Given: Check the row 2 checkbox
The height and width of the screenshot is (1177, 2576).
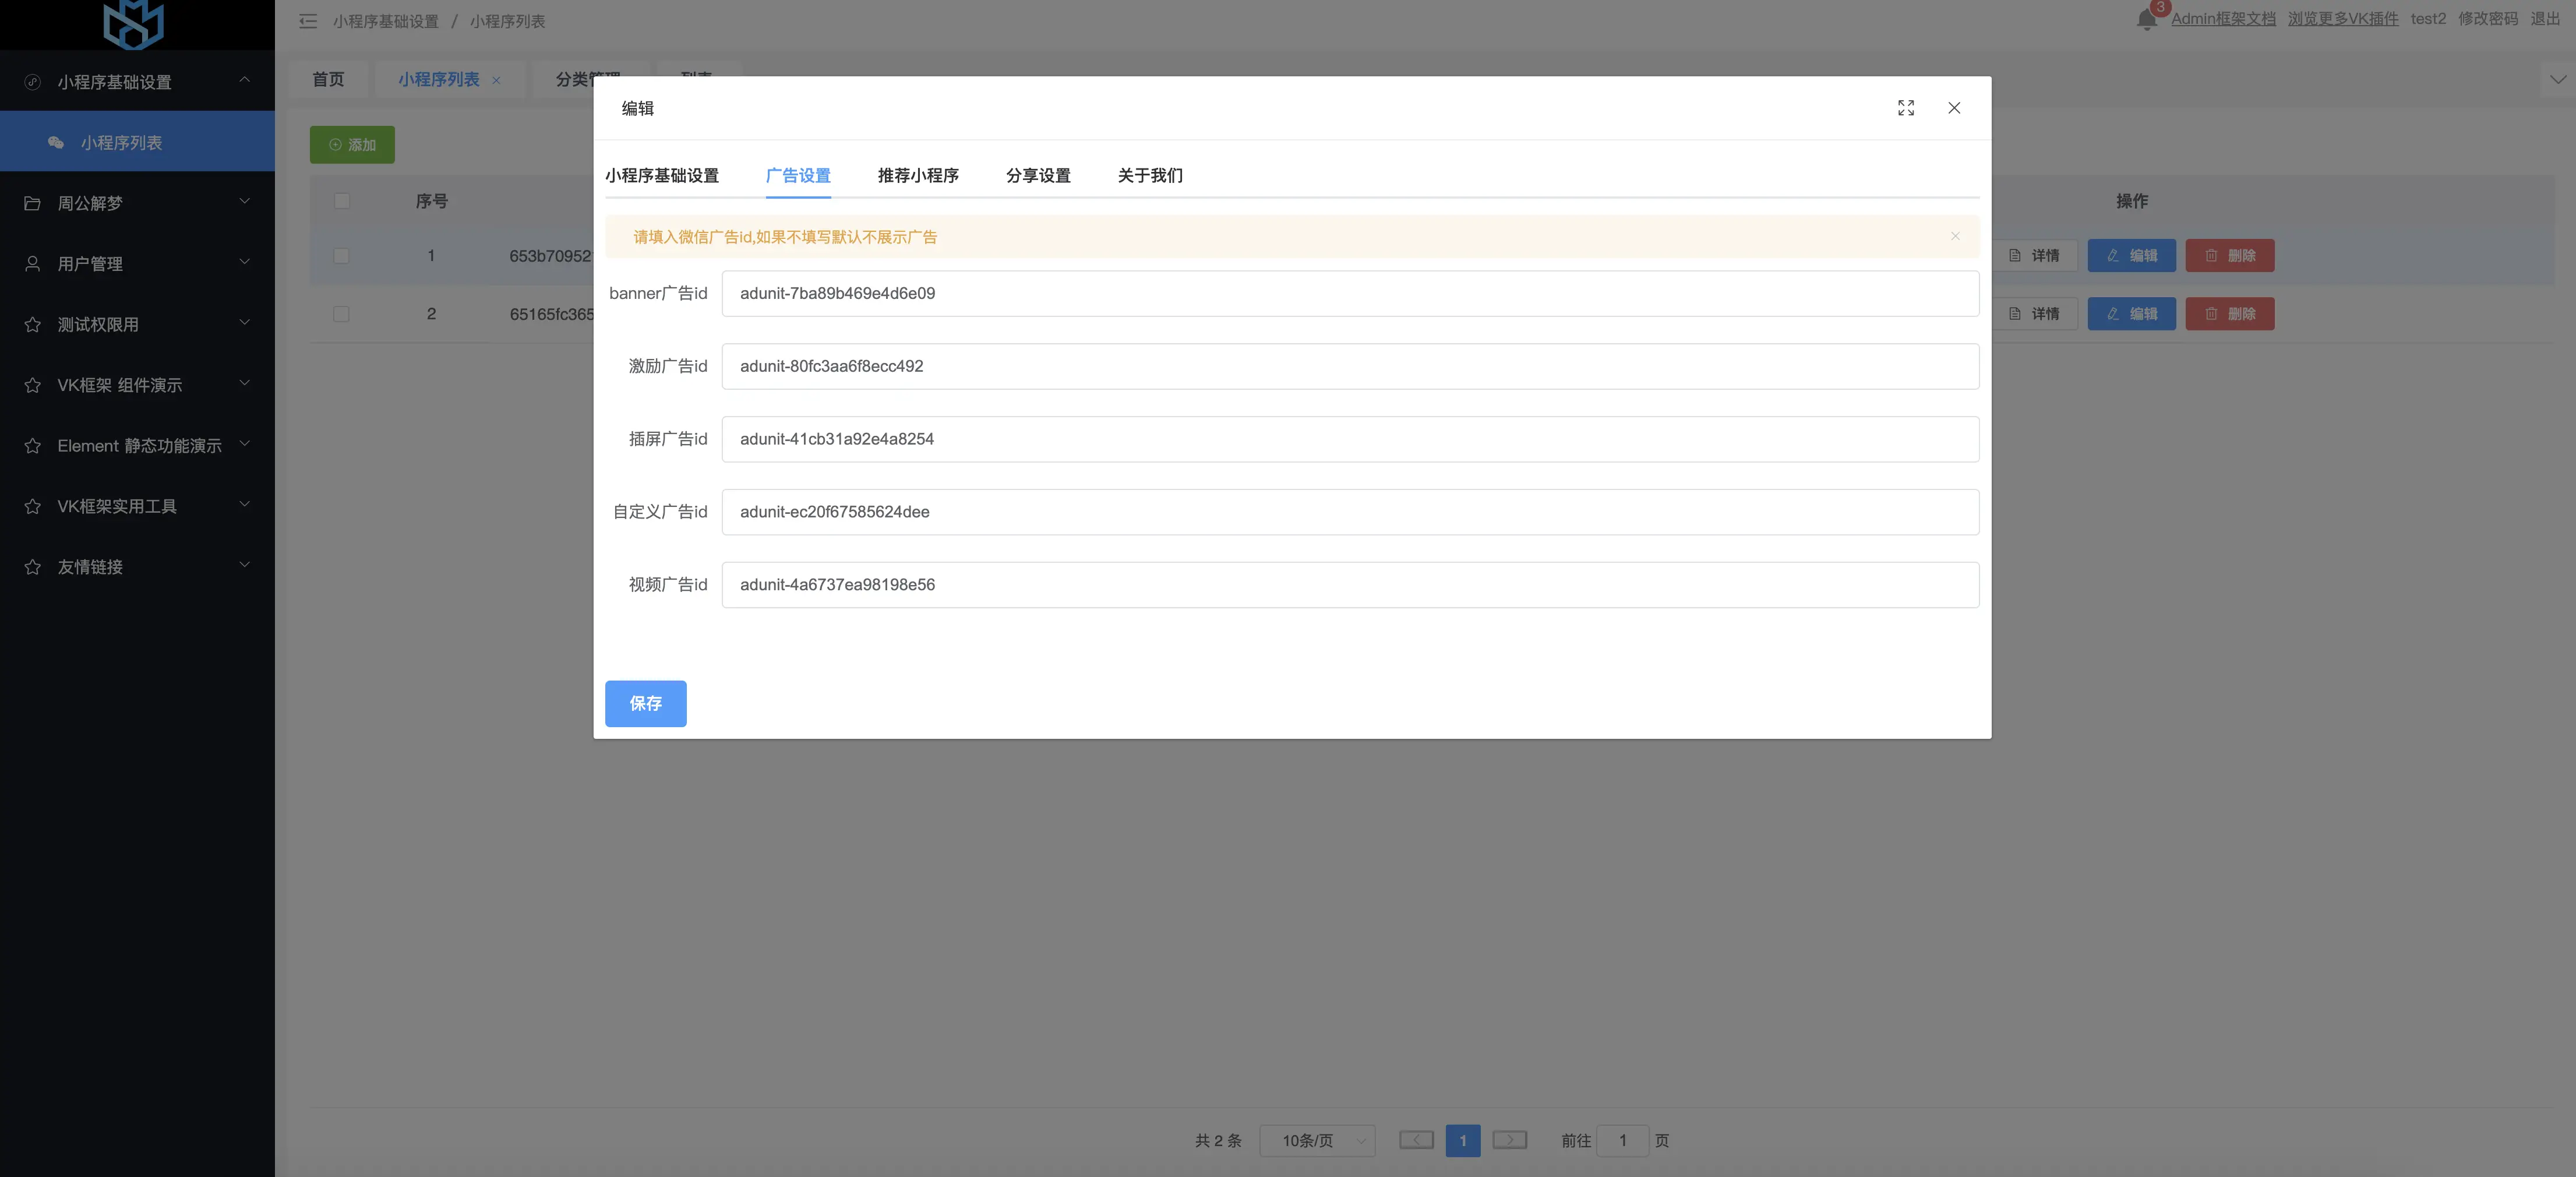Looking at the screenshot, I should [342, 314].
